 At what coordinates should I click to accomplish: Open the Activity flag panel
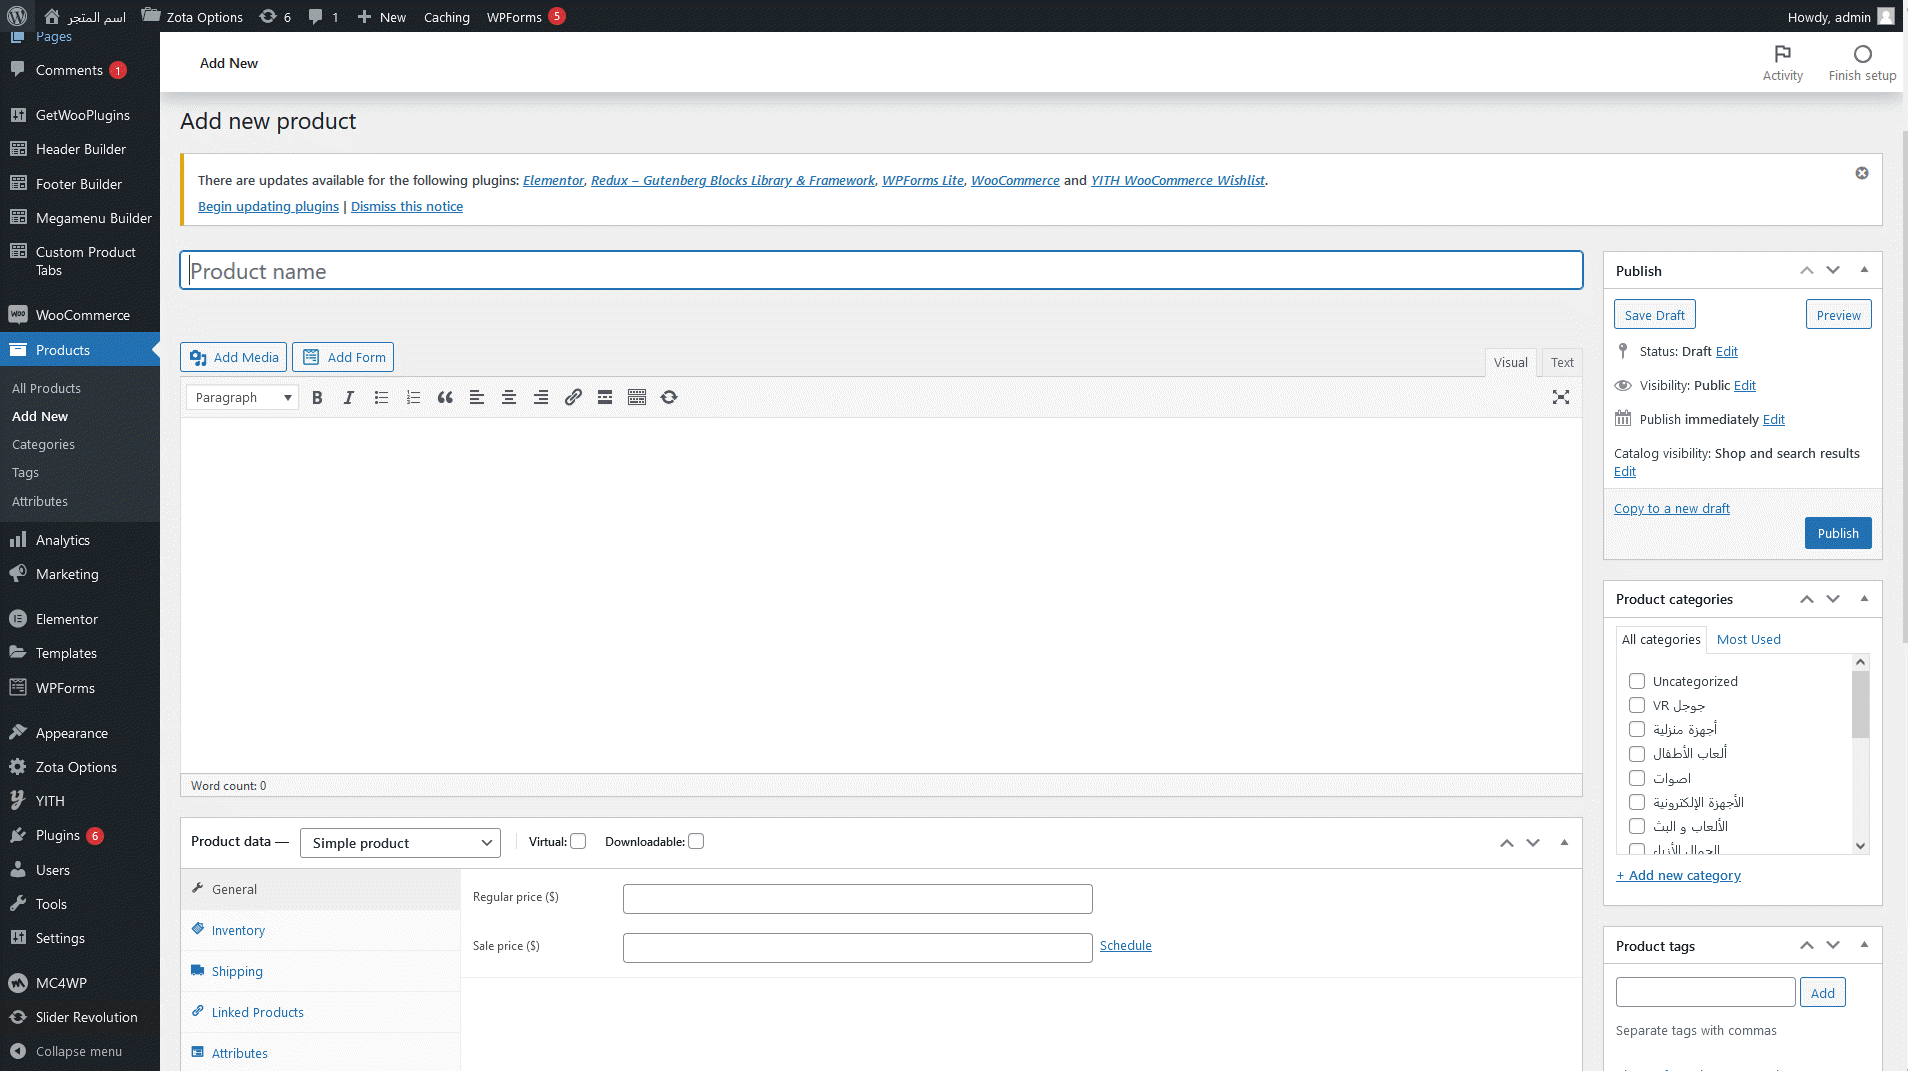click(1782, 63)
